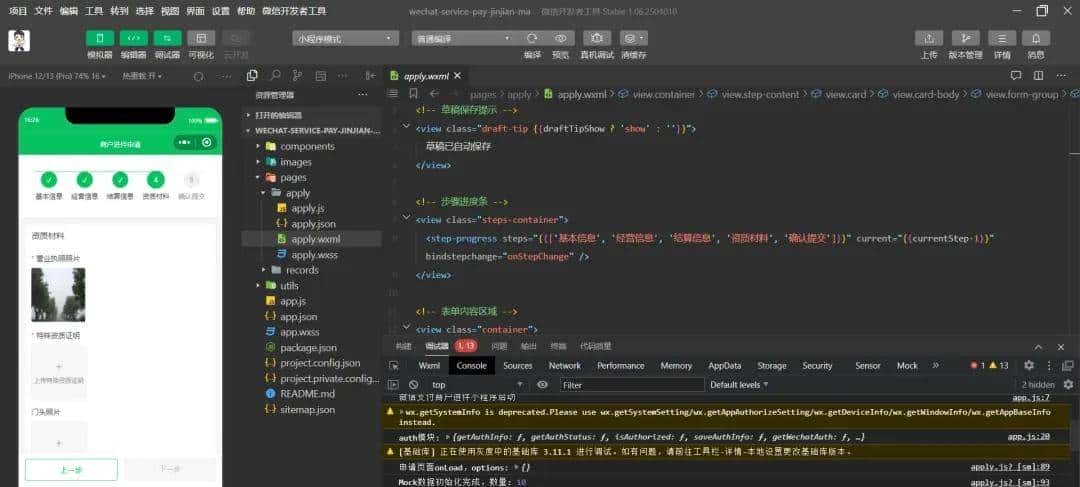Click the navigate back arrow in editor
Viewport: 1080px width, 487px height.
(434, 94)
